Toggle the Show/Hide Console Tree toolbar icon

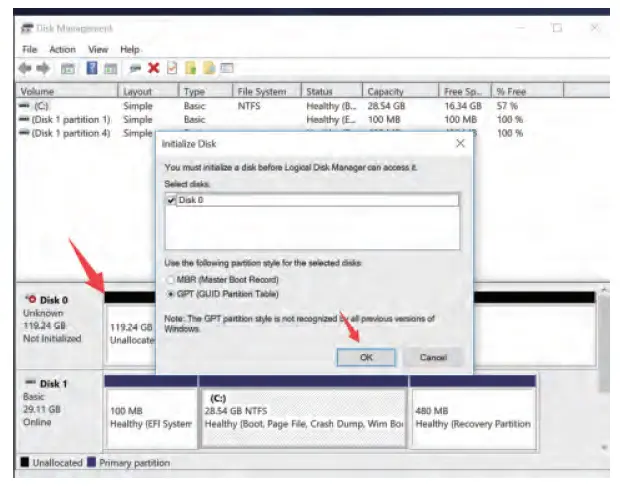pos(68,69)
